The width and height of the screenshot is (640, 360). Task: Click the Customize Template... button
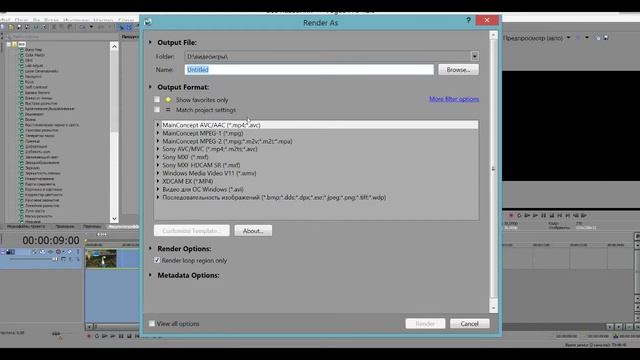192,231
